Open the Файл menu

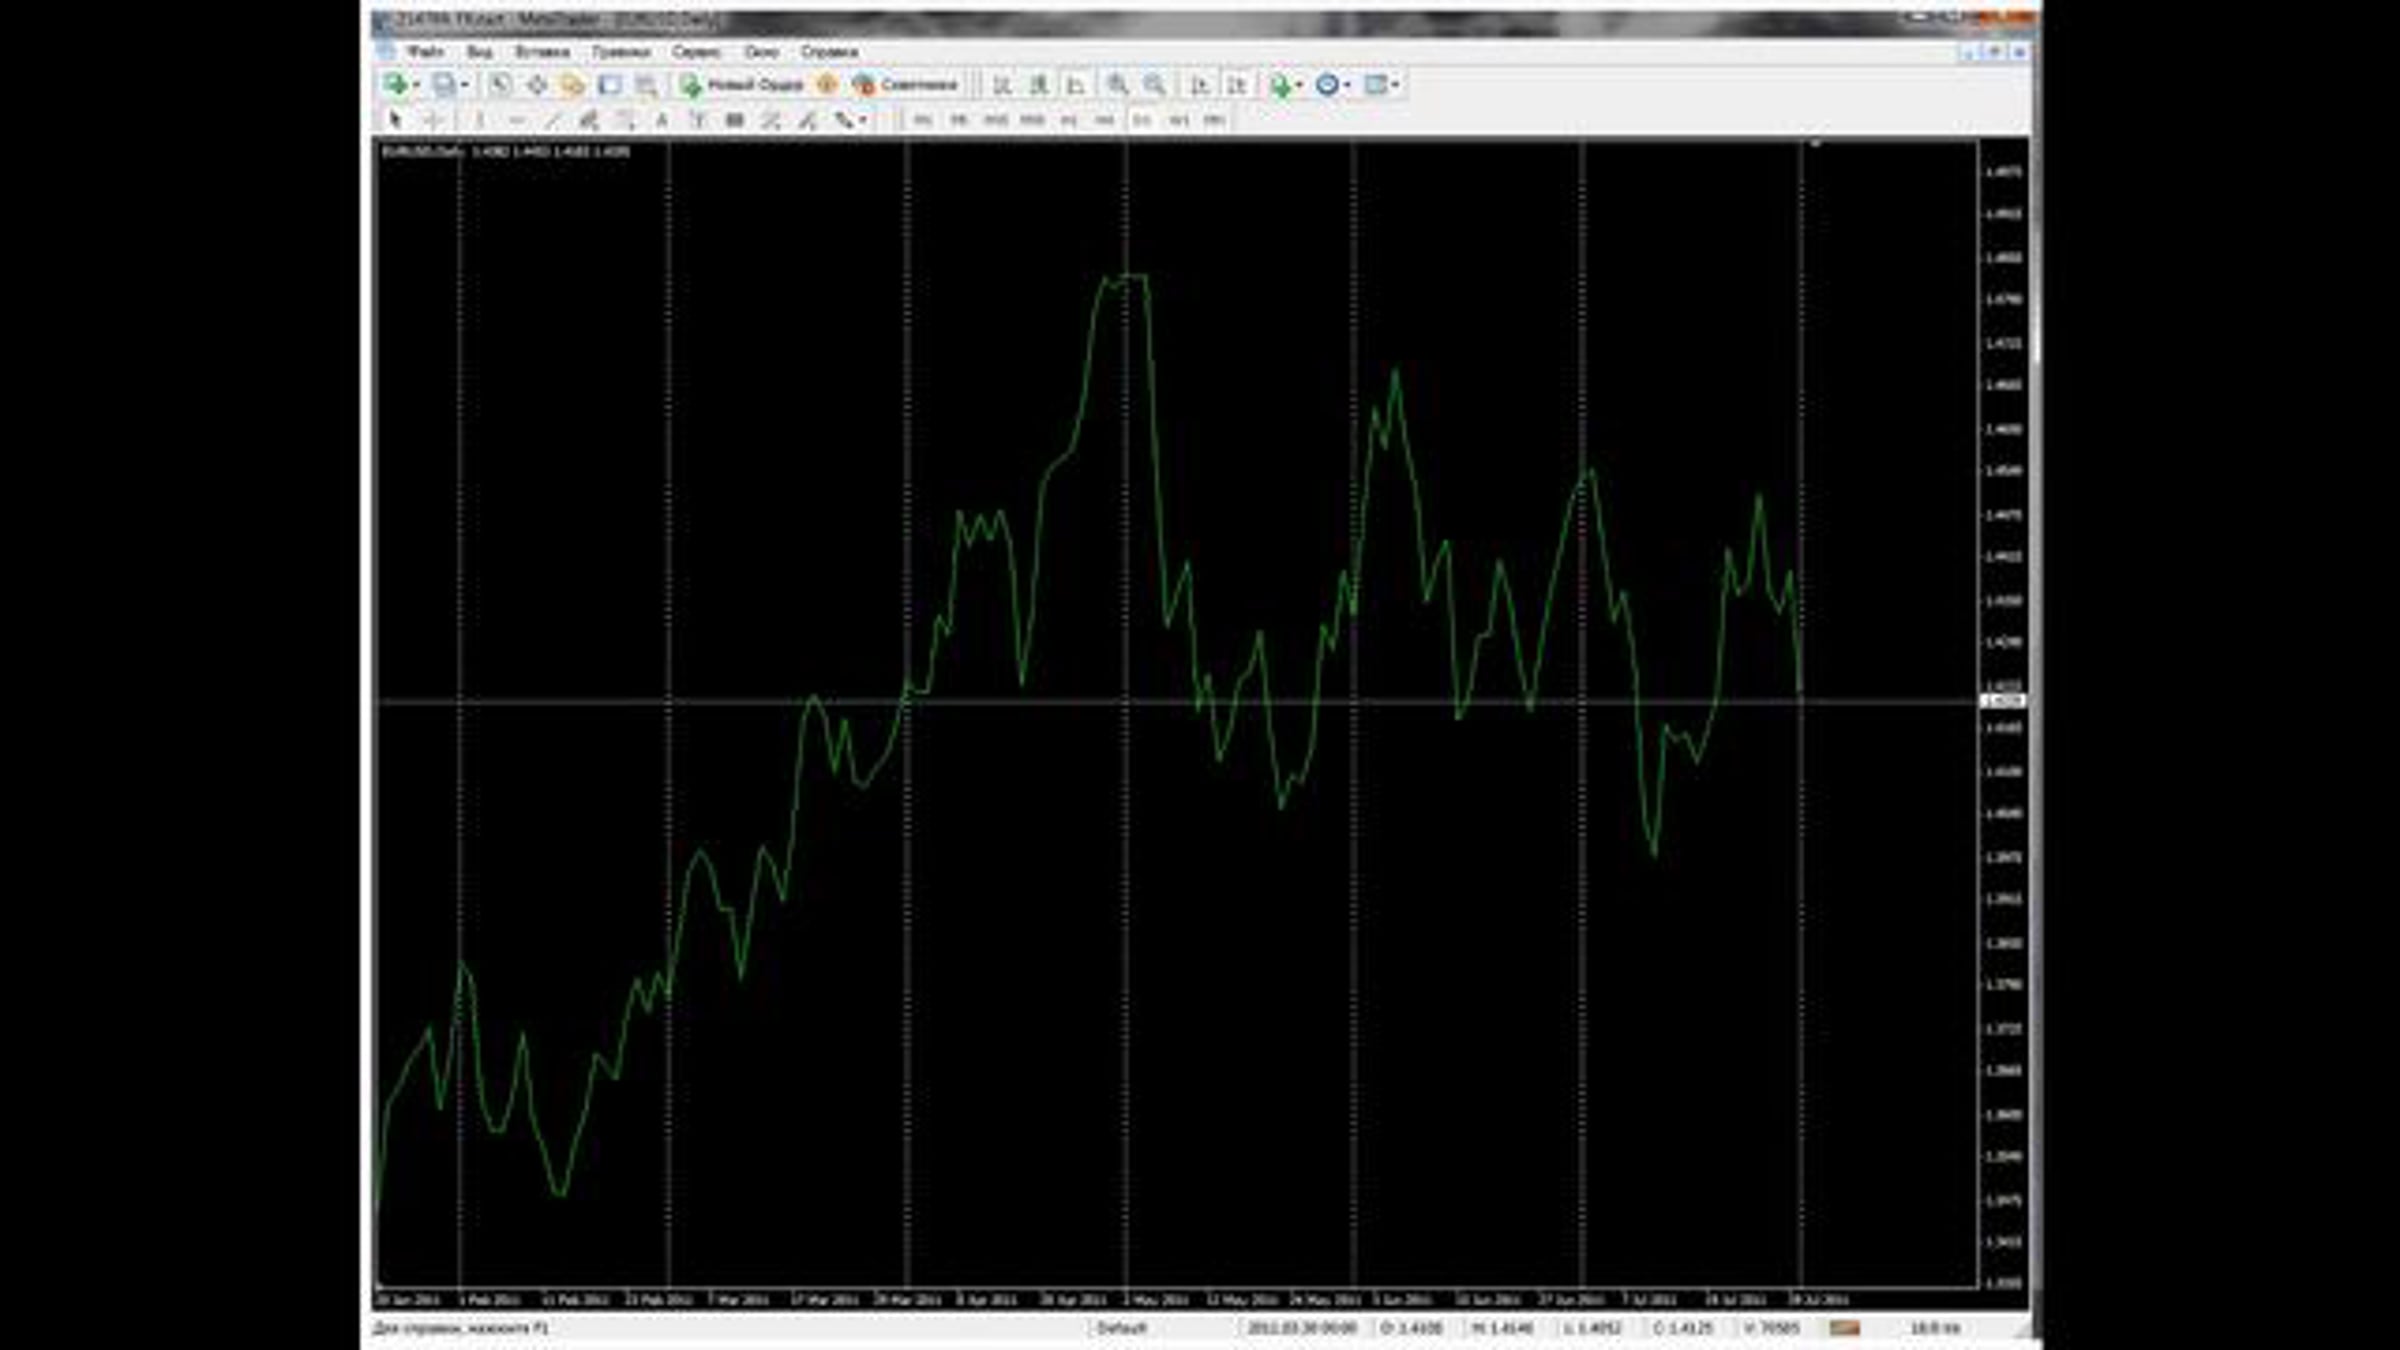425,51
